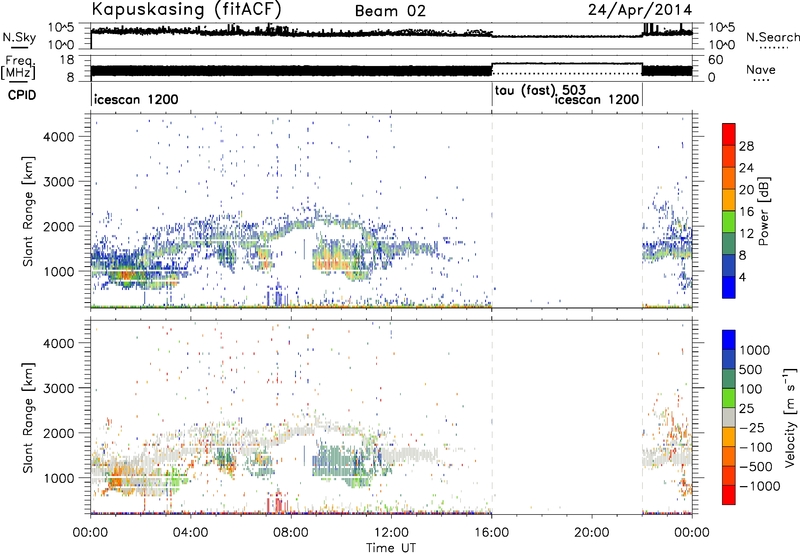This screenshot has width=800, height=554.
Task: Click the '12:00' time axis tick label
Action: 391,533
